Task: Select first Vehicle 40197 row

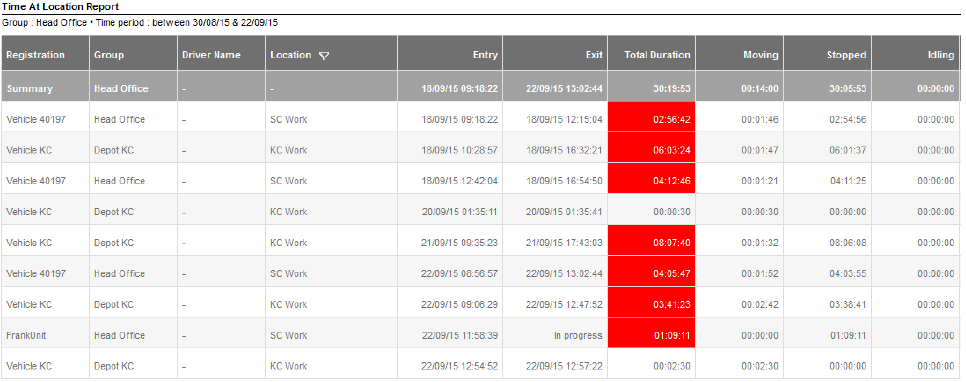Action: (x=481, y=117)
